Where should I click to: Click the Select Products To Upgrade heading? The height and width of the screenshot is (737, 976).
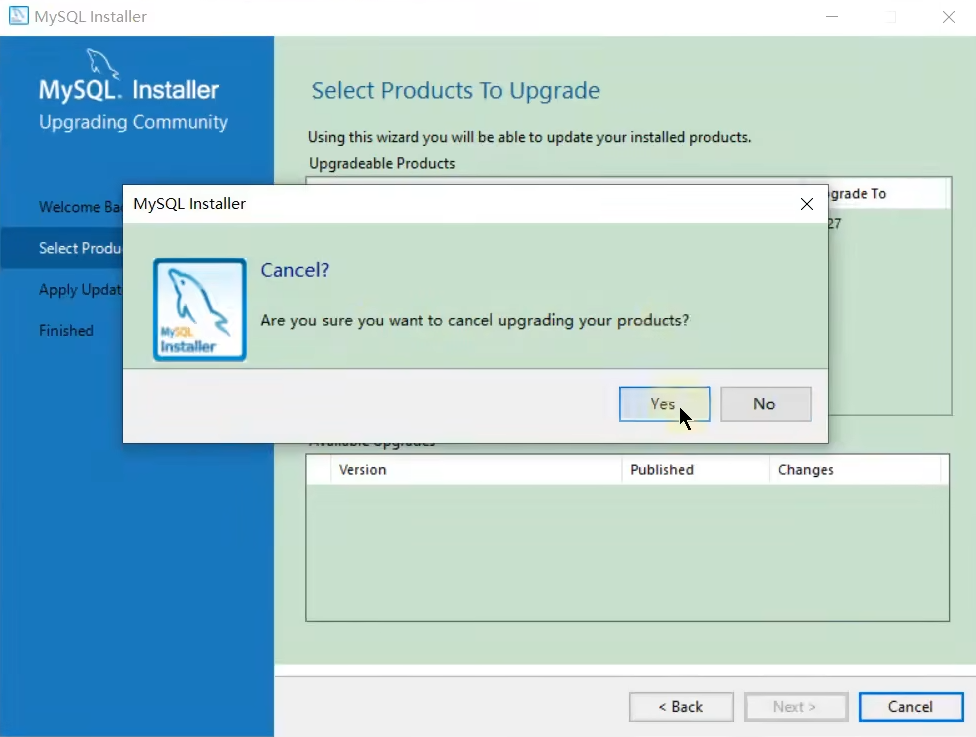456,91
